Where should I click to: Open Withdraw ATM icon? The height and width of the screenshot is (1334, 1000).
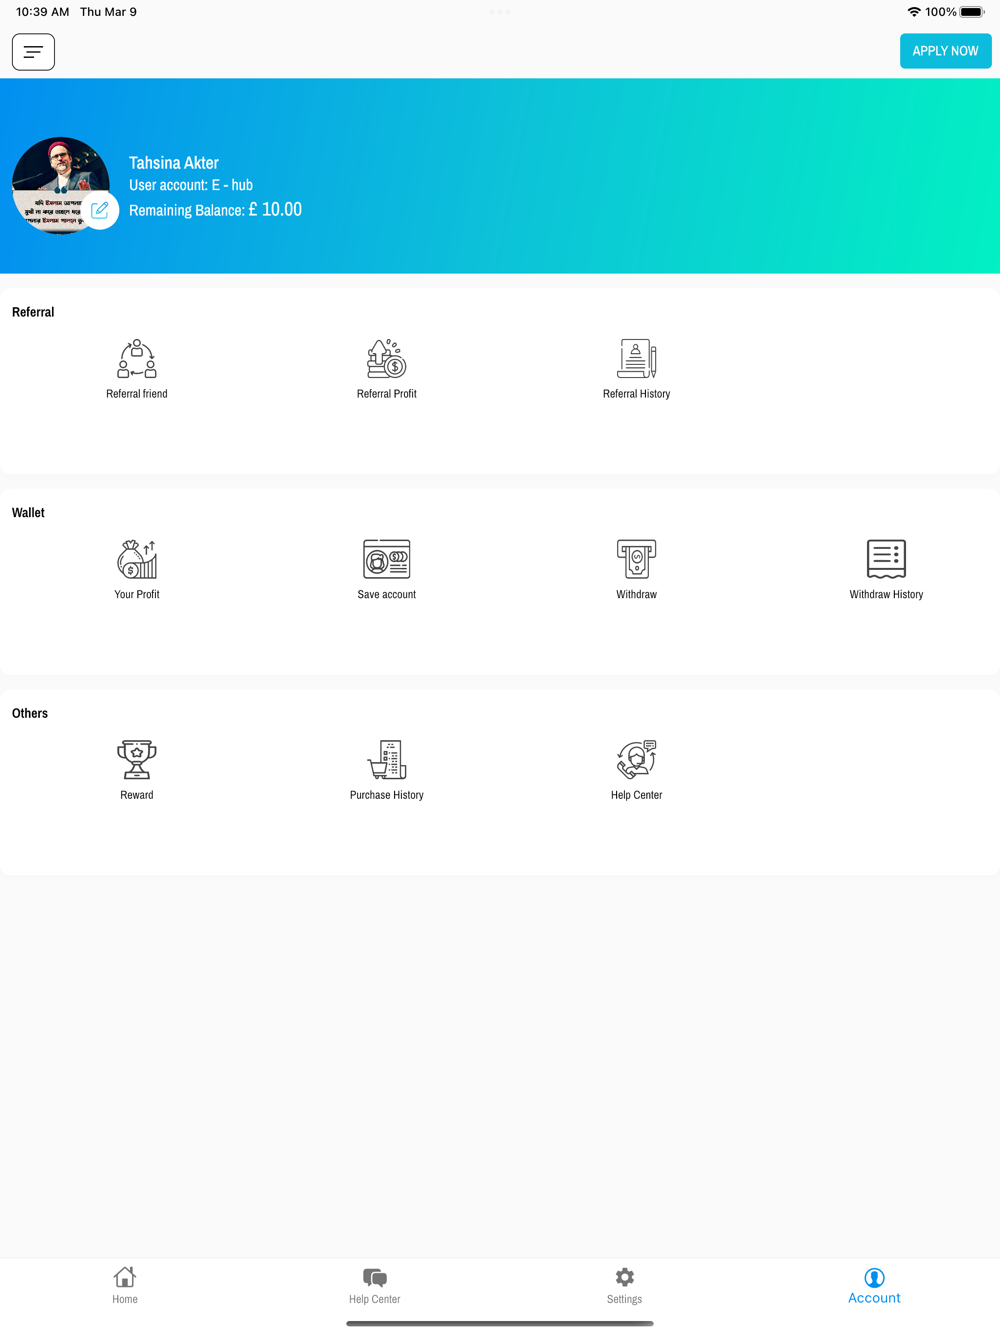click(x=637, y=559)
